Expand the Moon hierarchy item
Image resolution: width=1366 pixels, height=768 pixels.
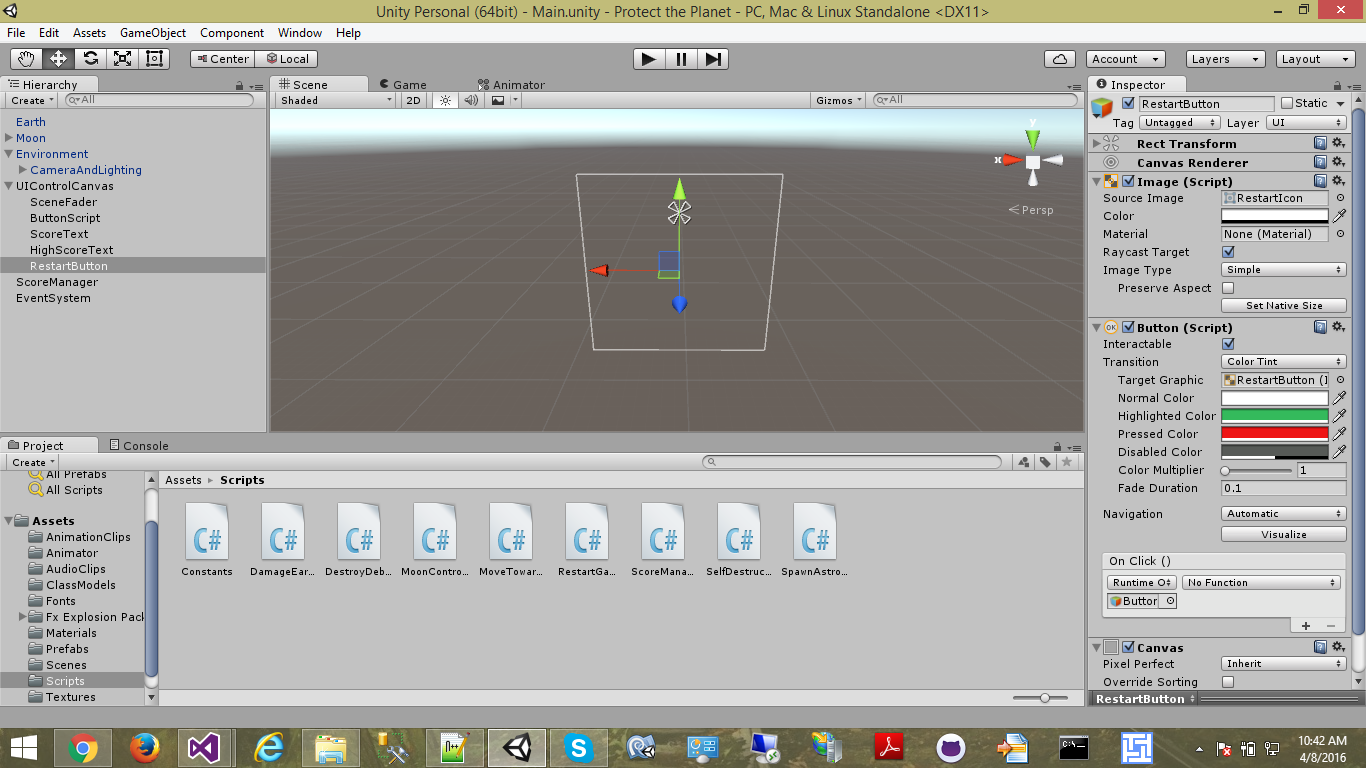tap(9, 138)
